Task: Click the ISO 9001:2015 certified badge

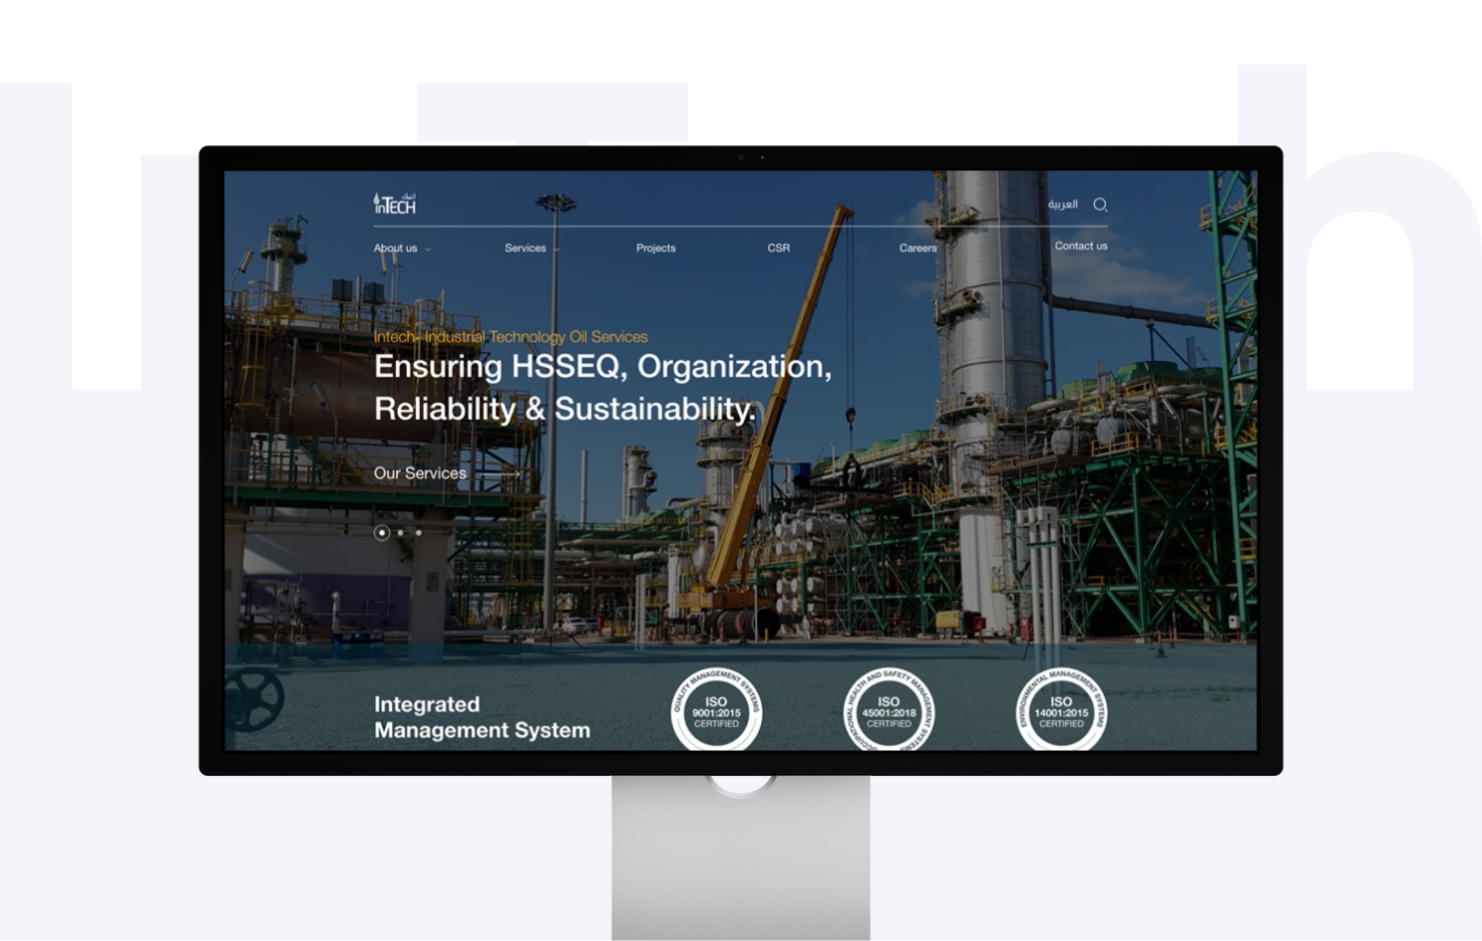Action: (x=716, y=711)
